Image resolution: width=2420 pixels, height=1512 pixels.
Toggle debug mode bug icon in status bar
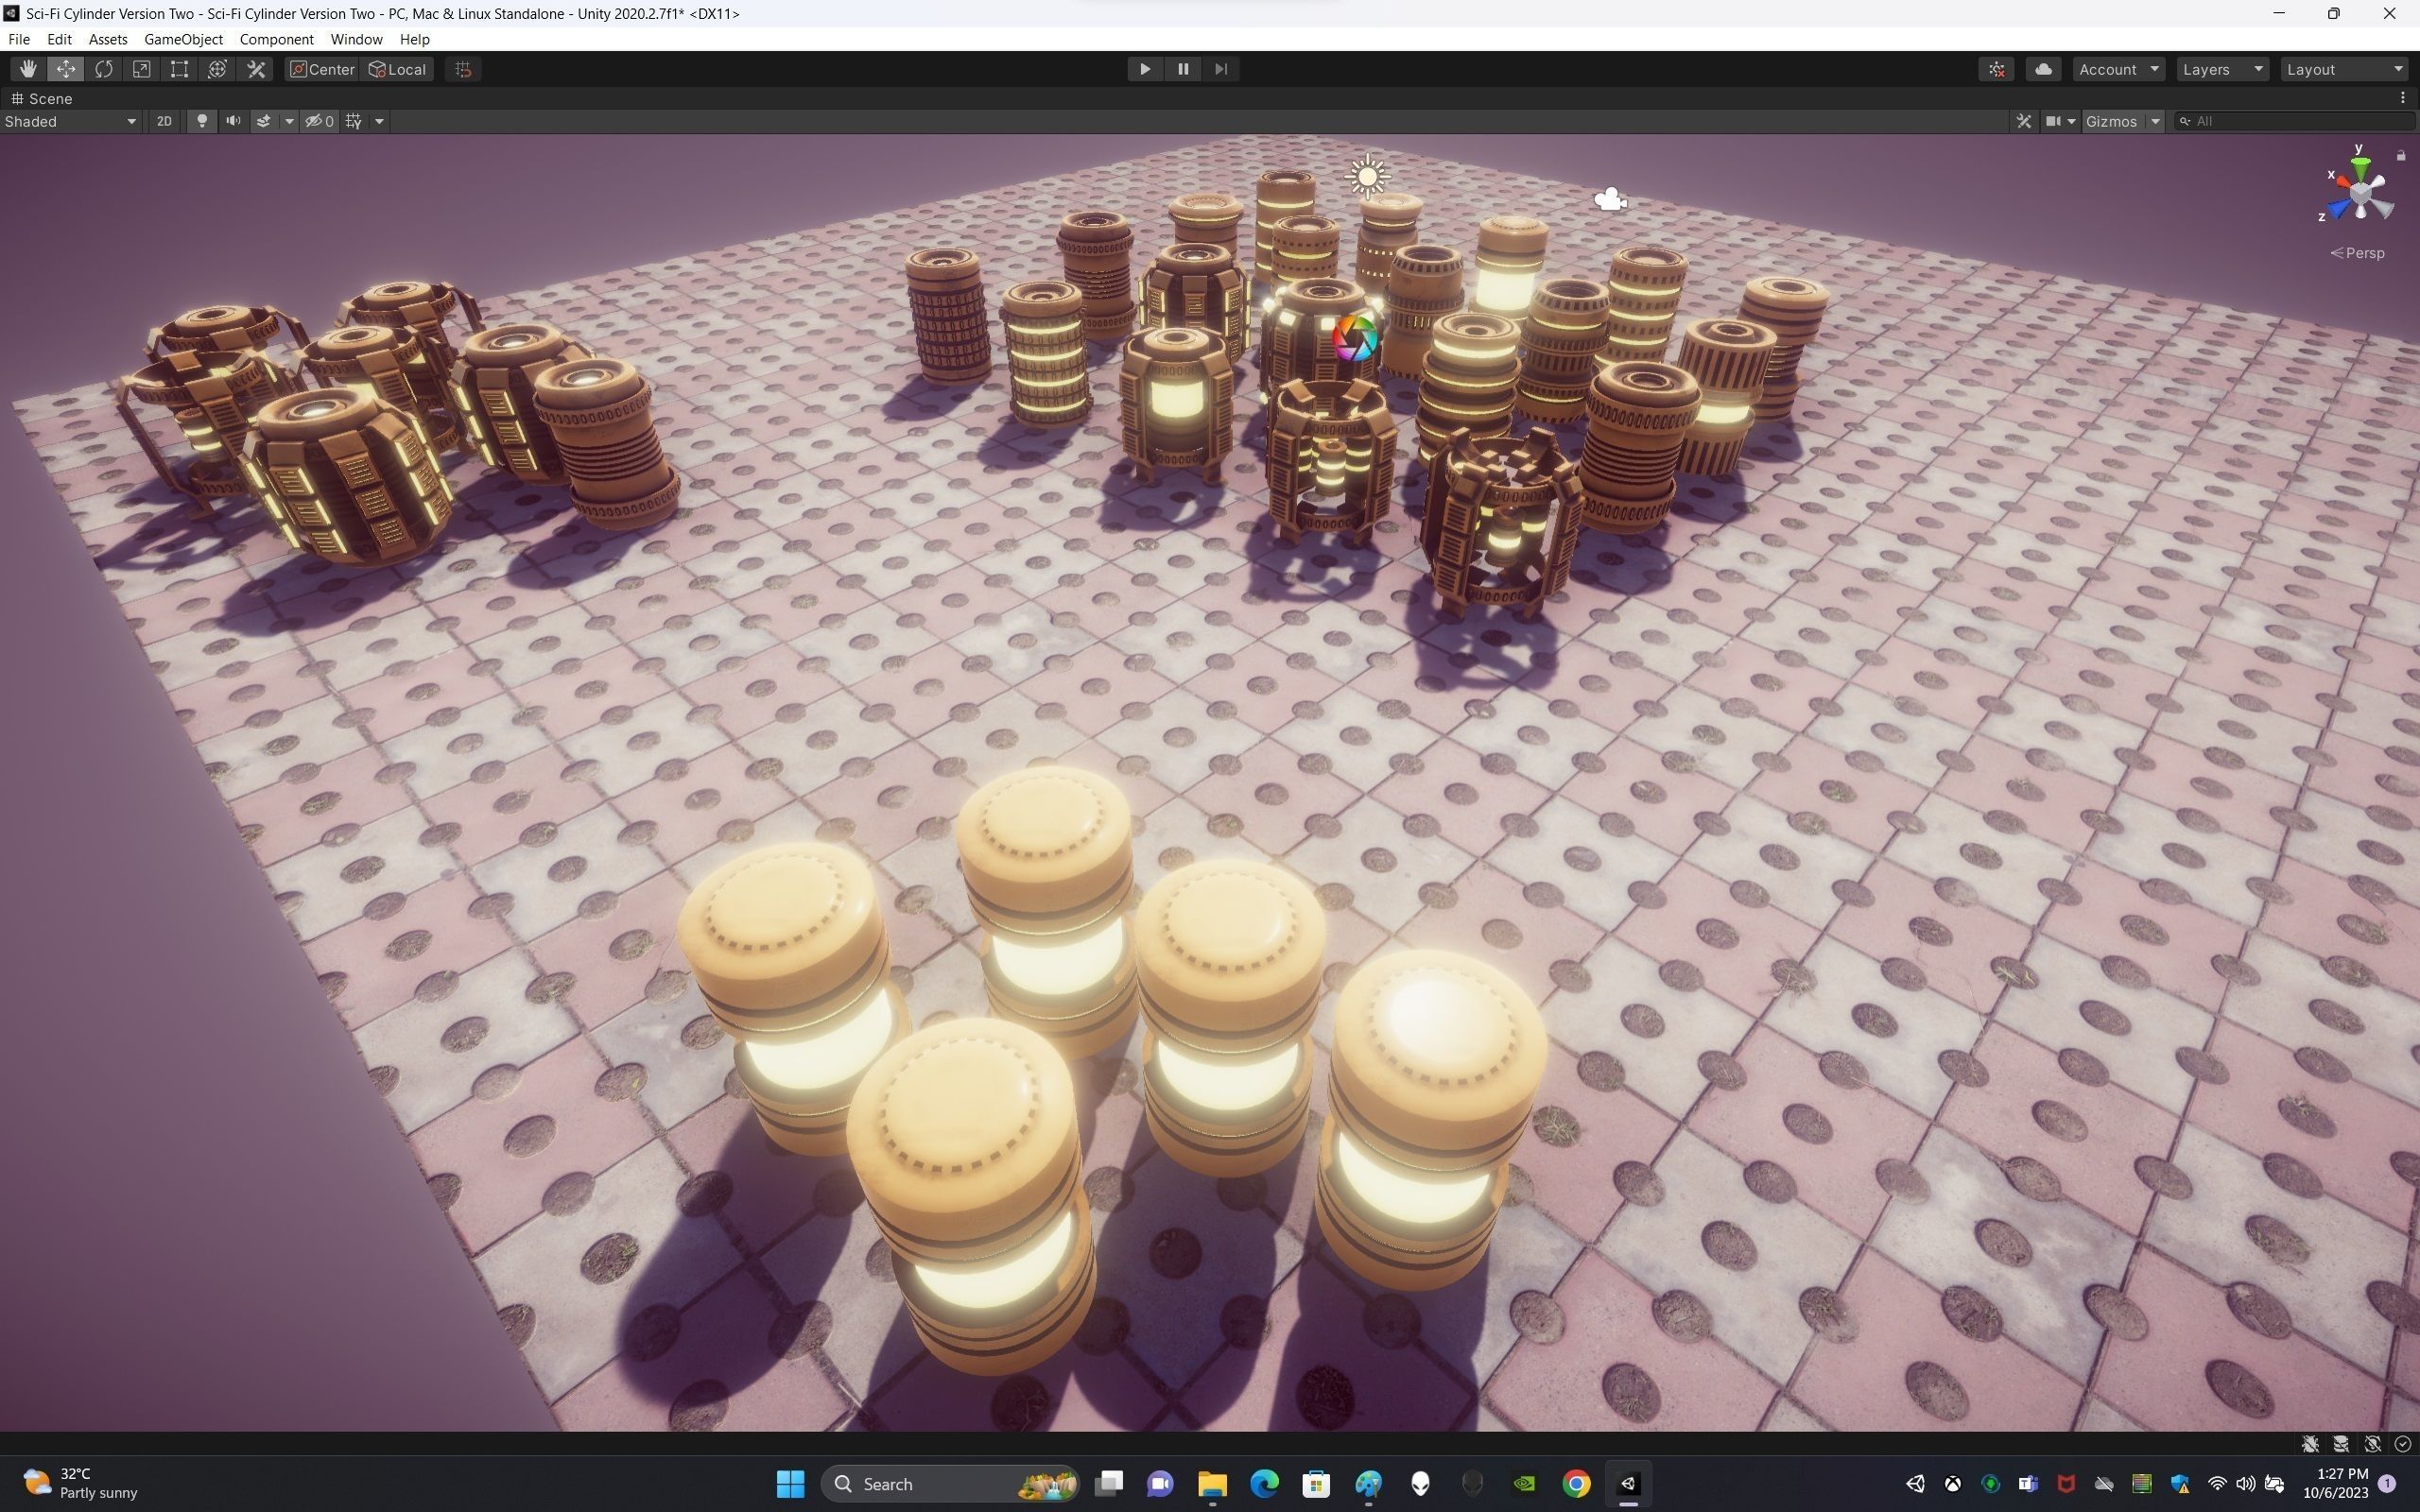(x=2310, y=1444)
